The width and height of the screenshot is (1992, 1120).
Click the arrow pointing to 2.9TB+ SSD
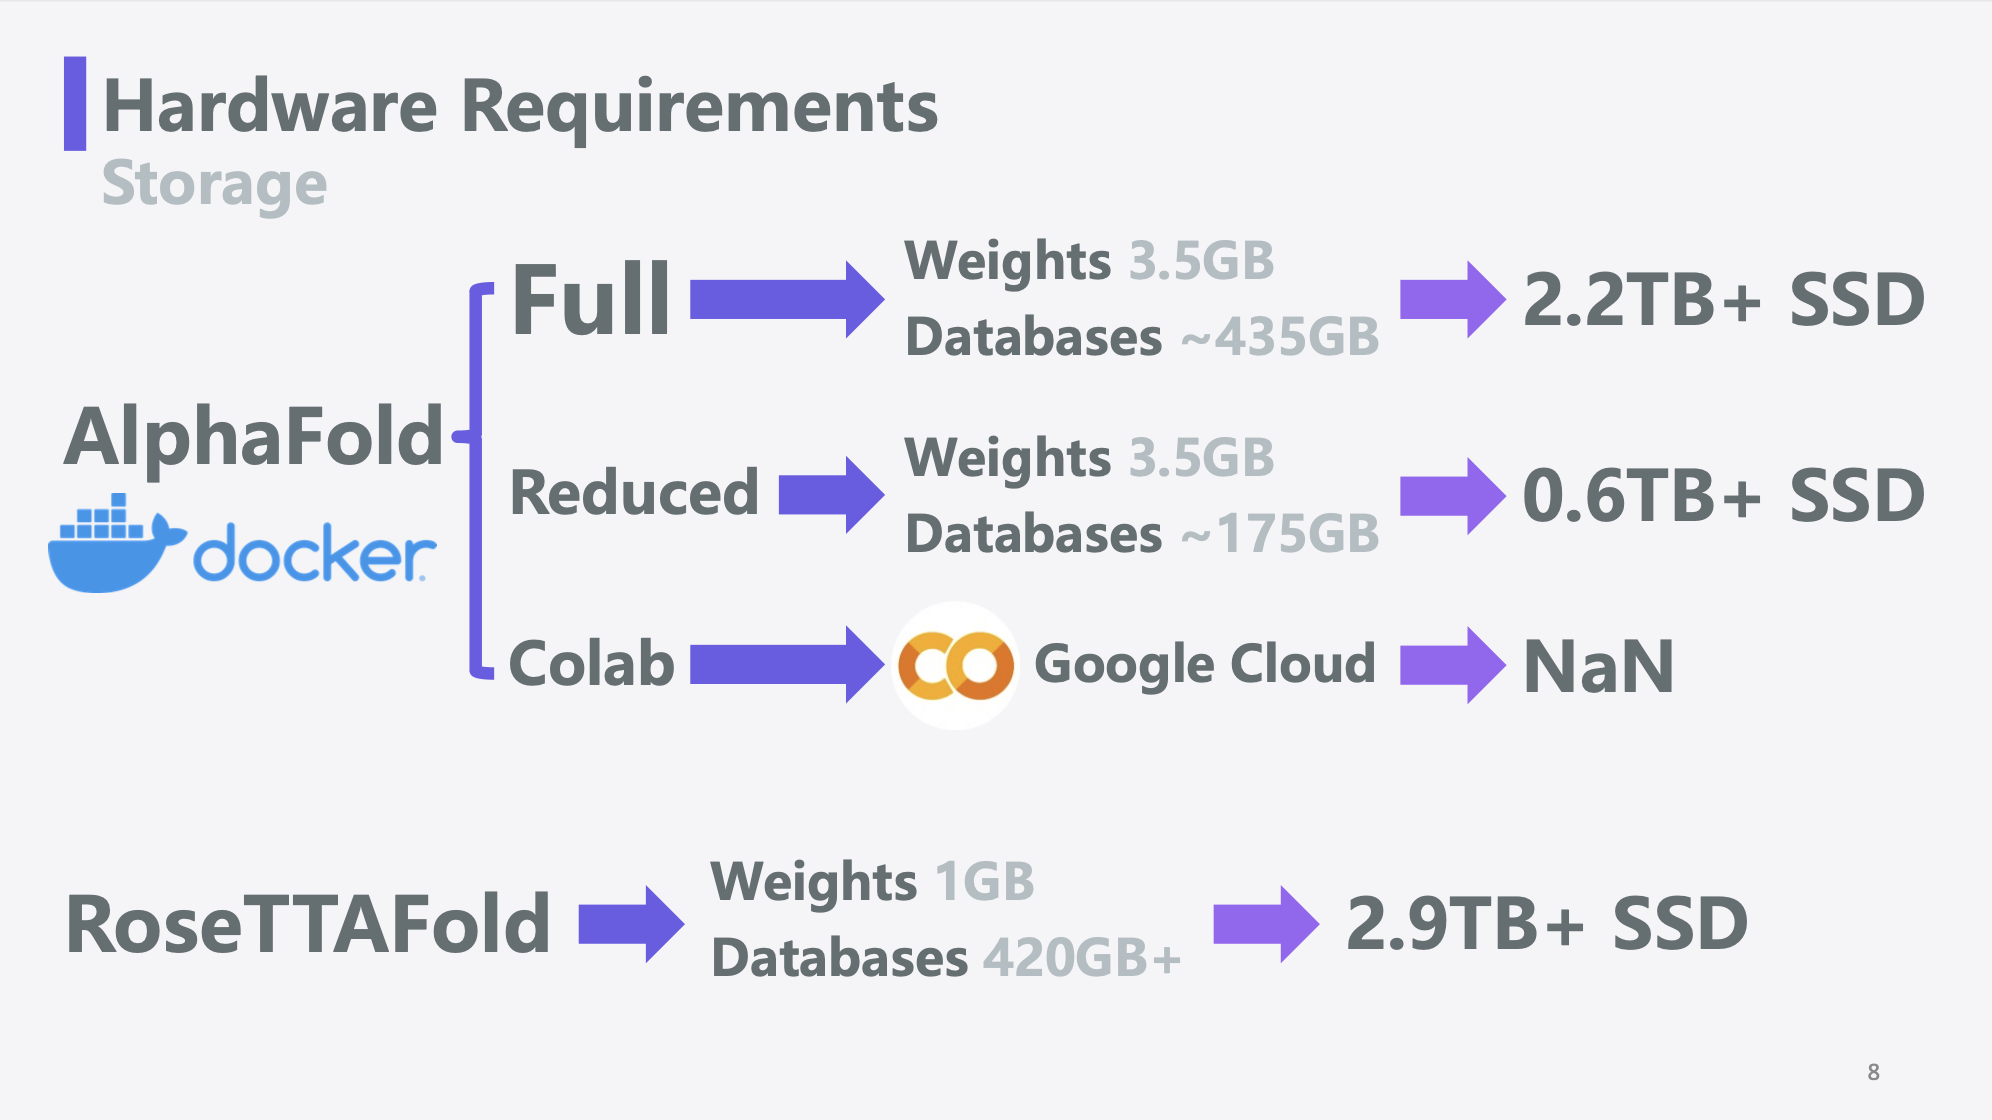1266,924
